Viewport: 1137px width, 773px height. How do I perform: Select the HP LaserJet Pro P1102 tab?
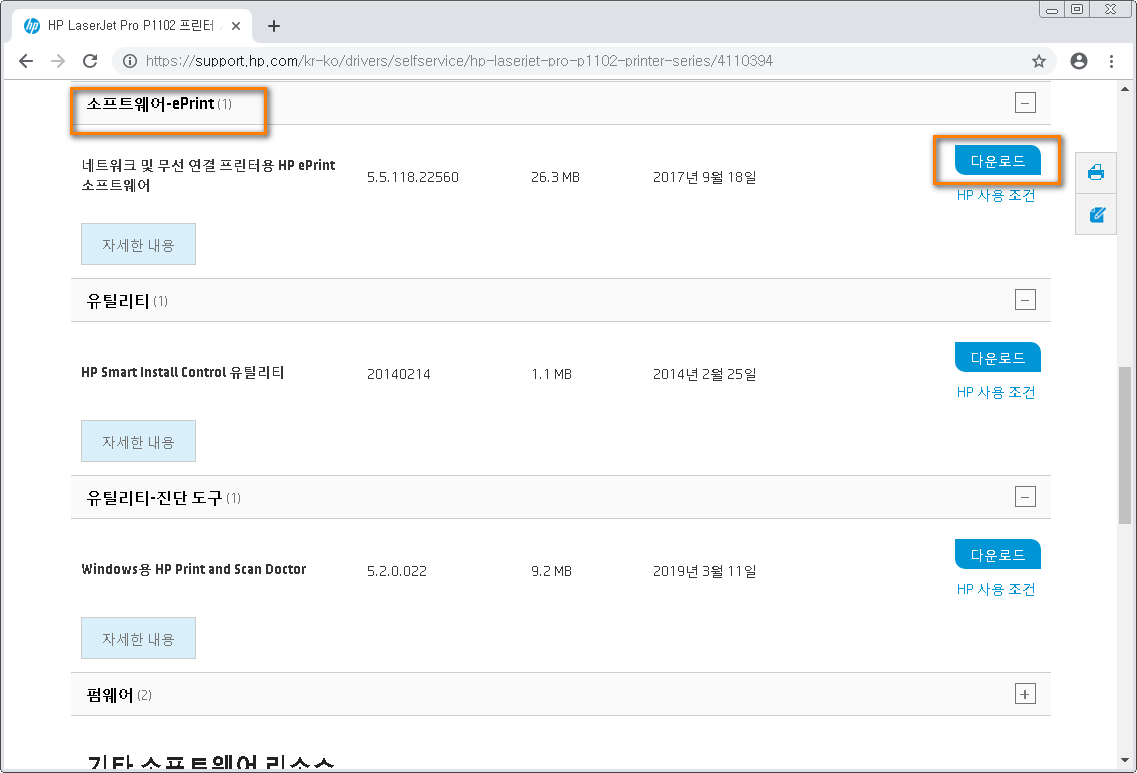click(x=132, y=26)
